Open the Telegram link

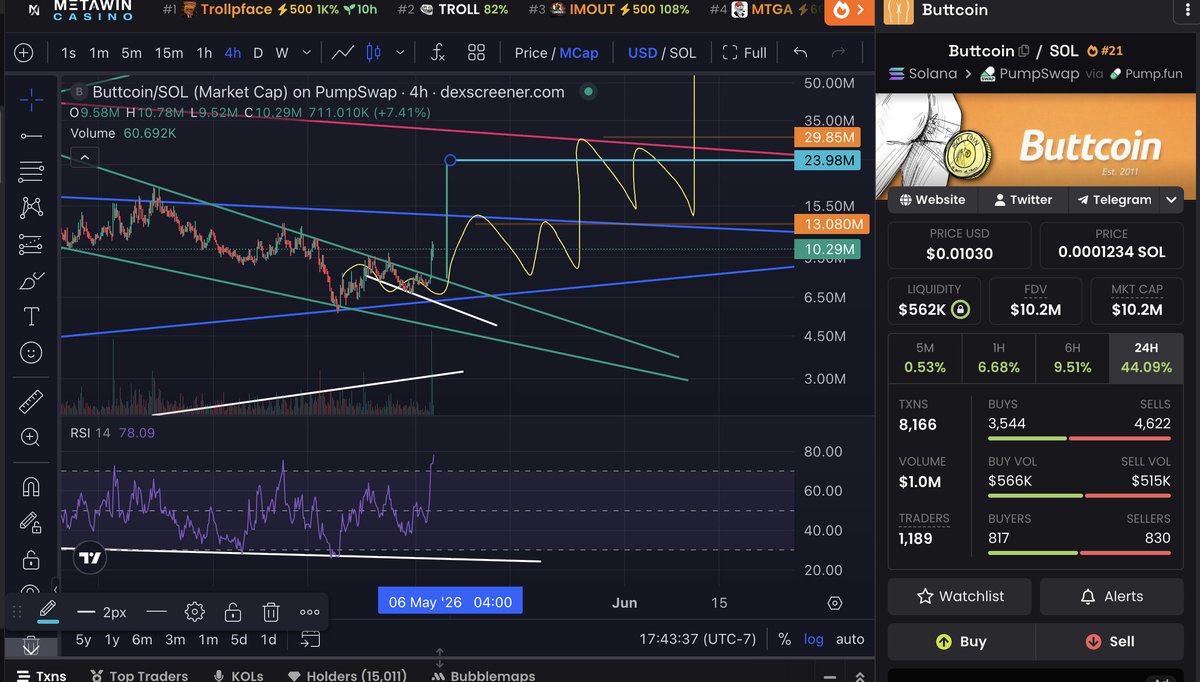click(1114, 199)
